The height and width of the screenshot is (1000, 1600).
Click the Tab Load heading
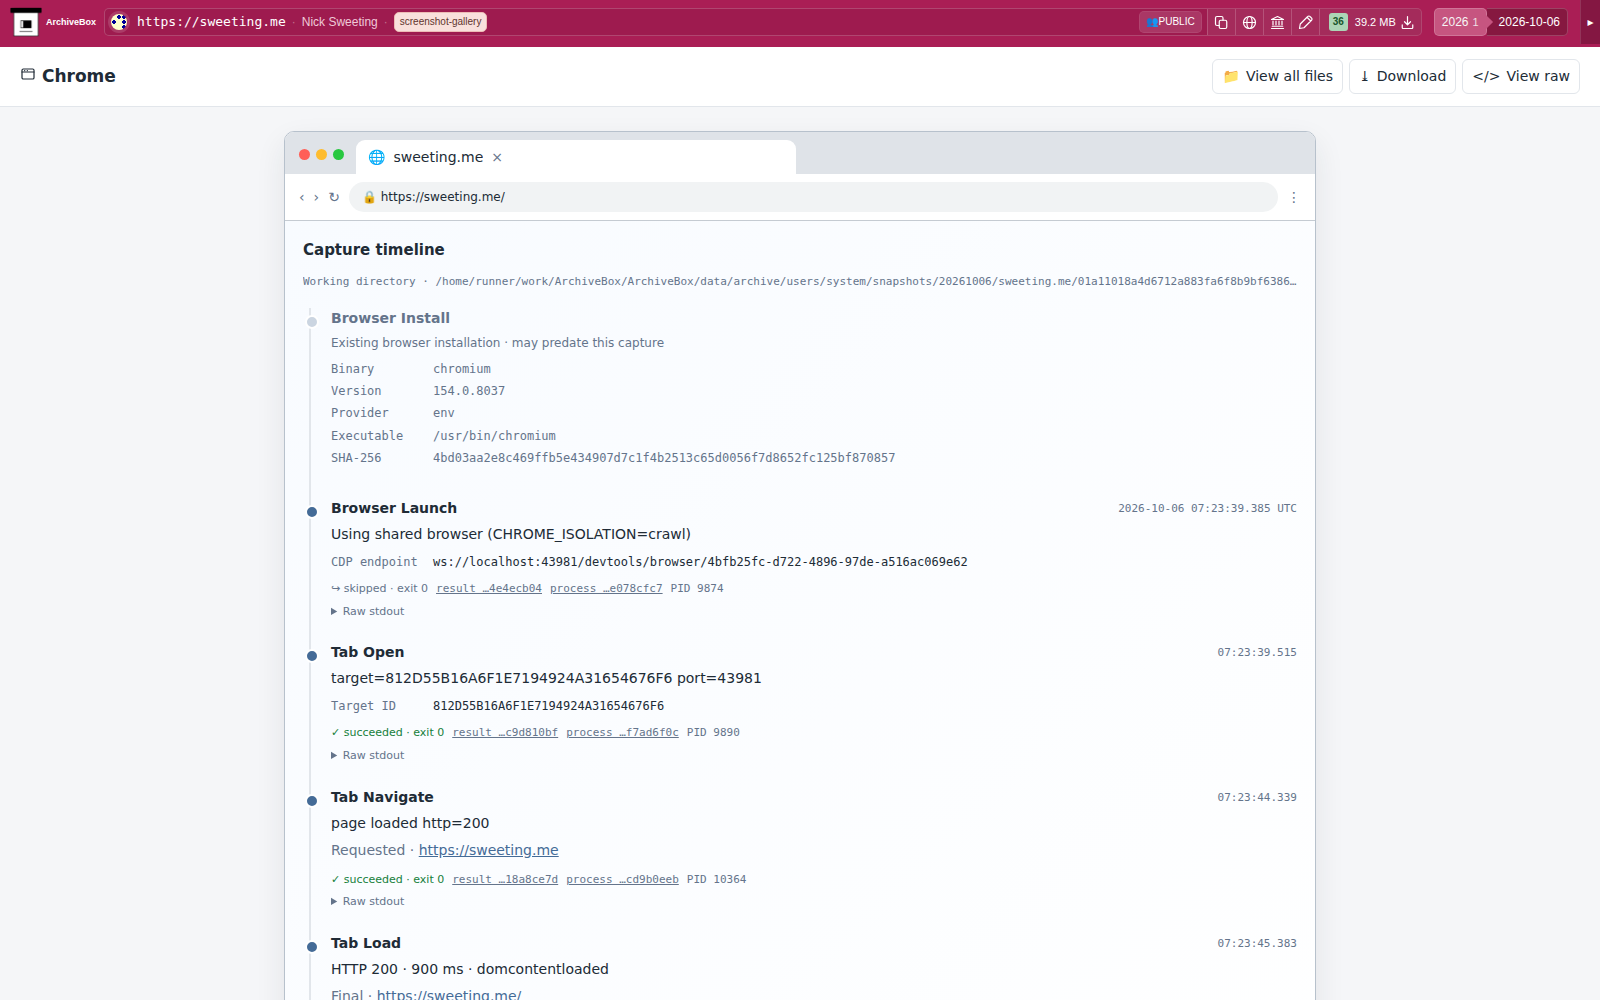(x=366, y=943)
